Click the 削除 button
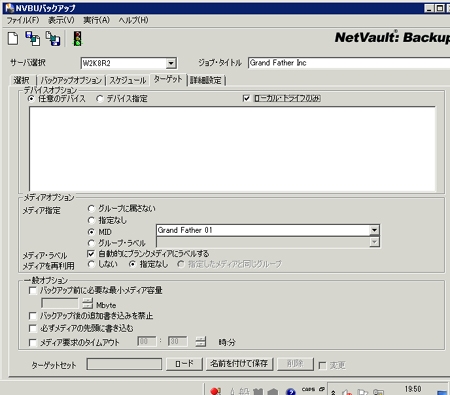Image resolution: width=450 pixels, height=395 pixels. [x=295, y=364]
